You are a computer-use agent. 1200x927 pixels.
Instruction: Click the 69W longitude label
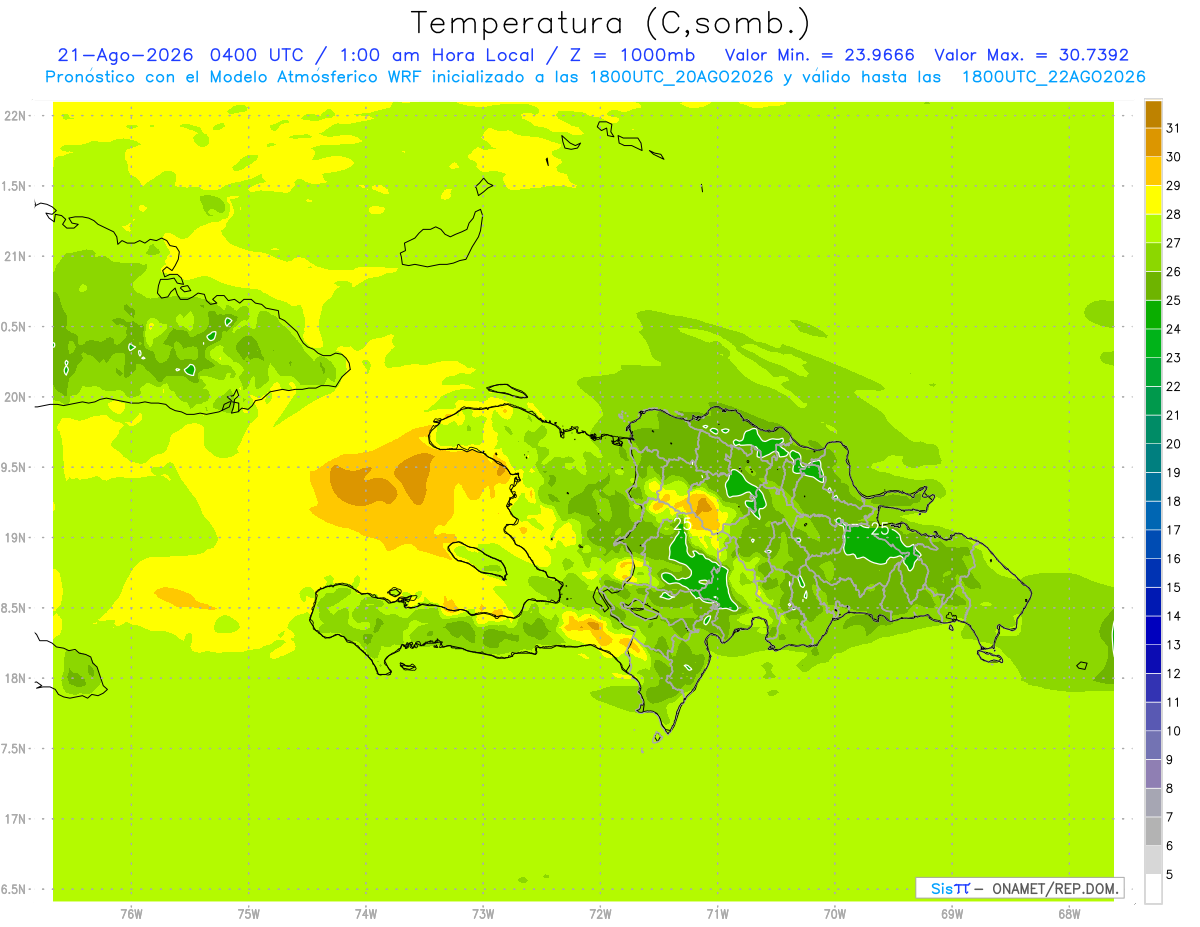(x=952, y=913)
